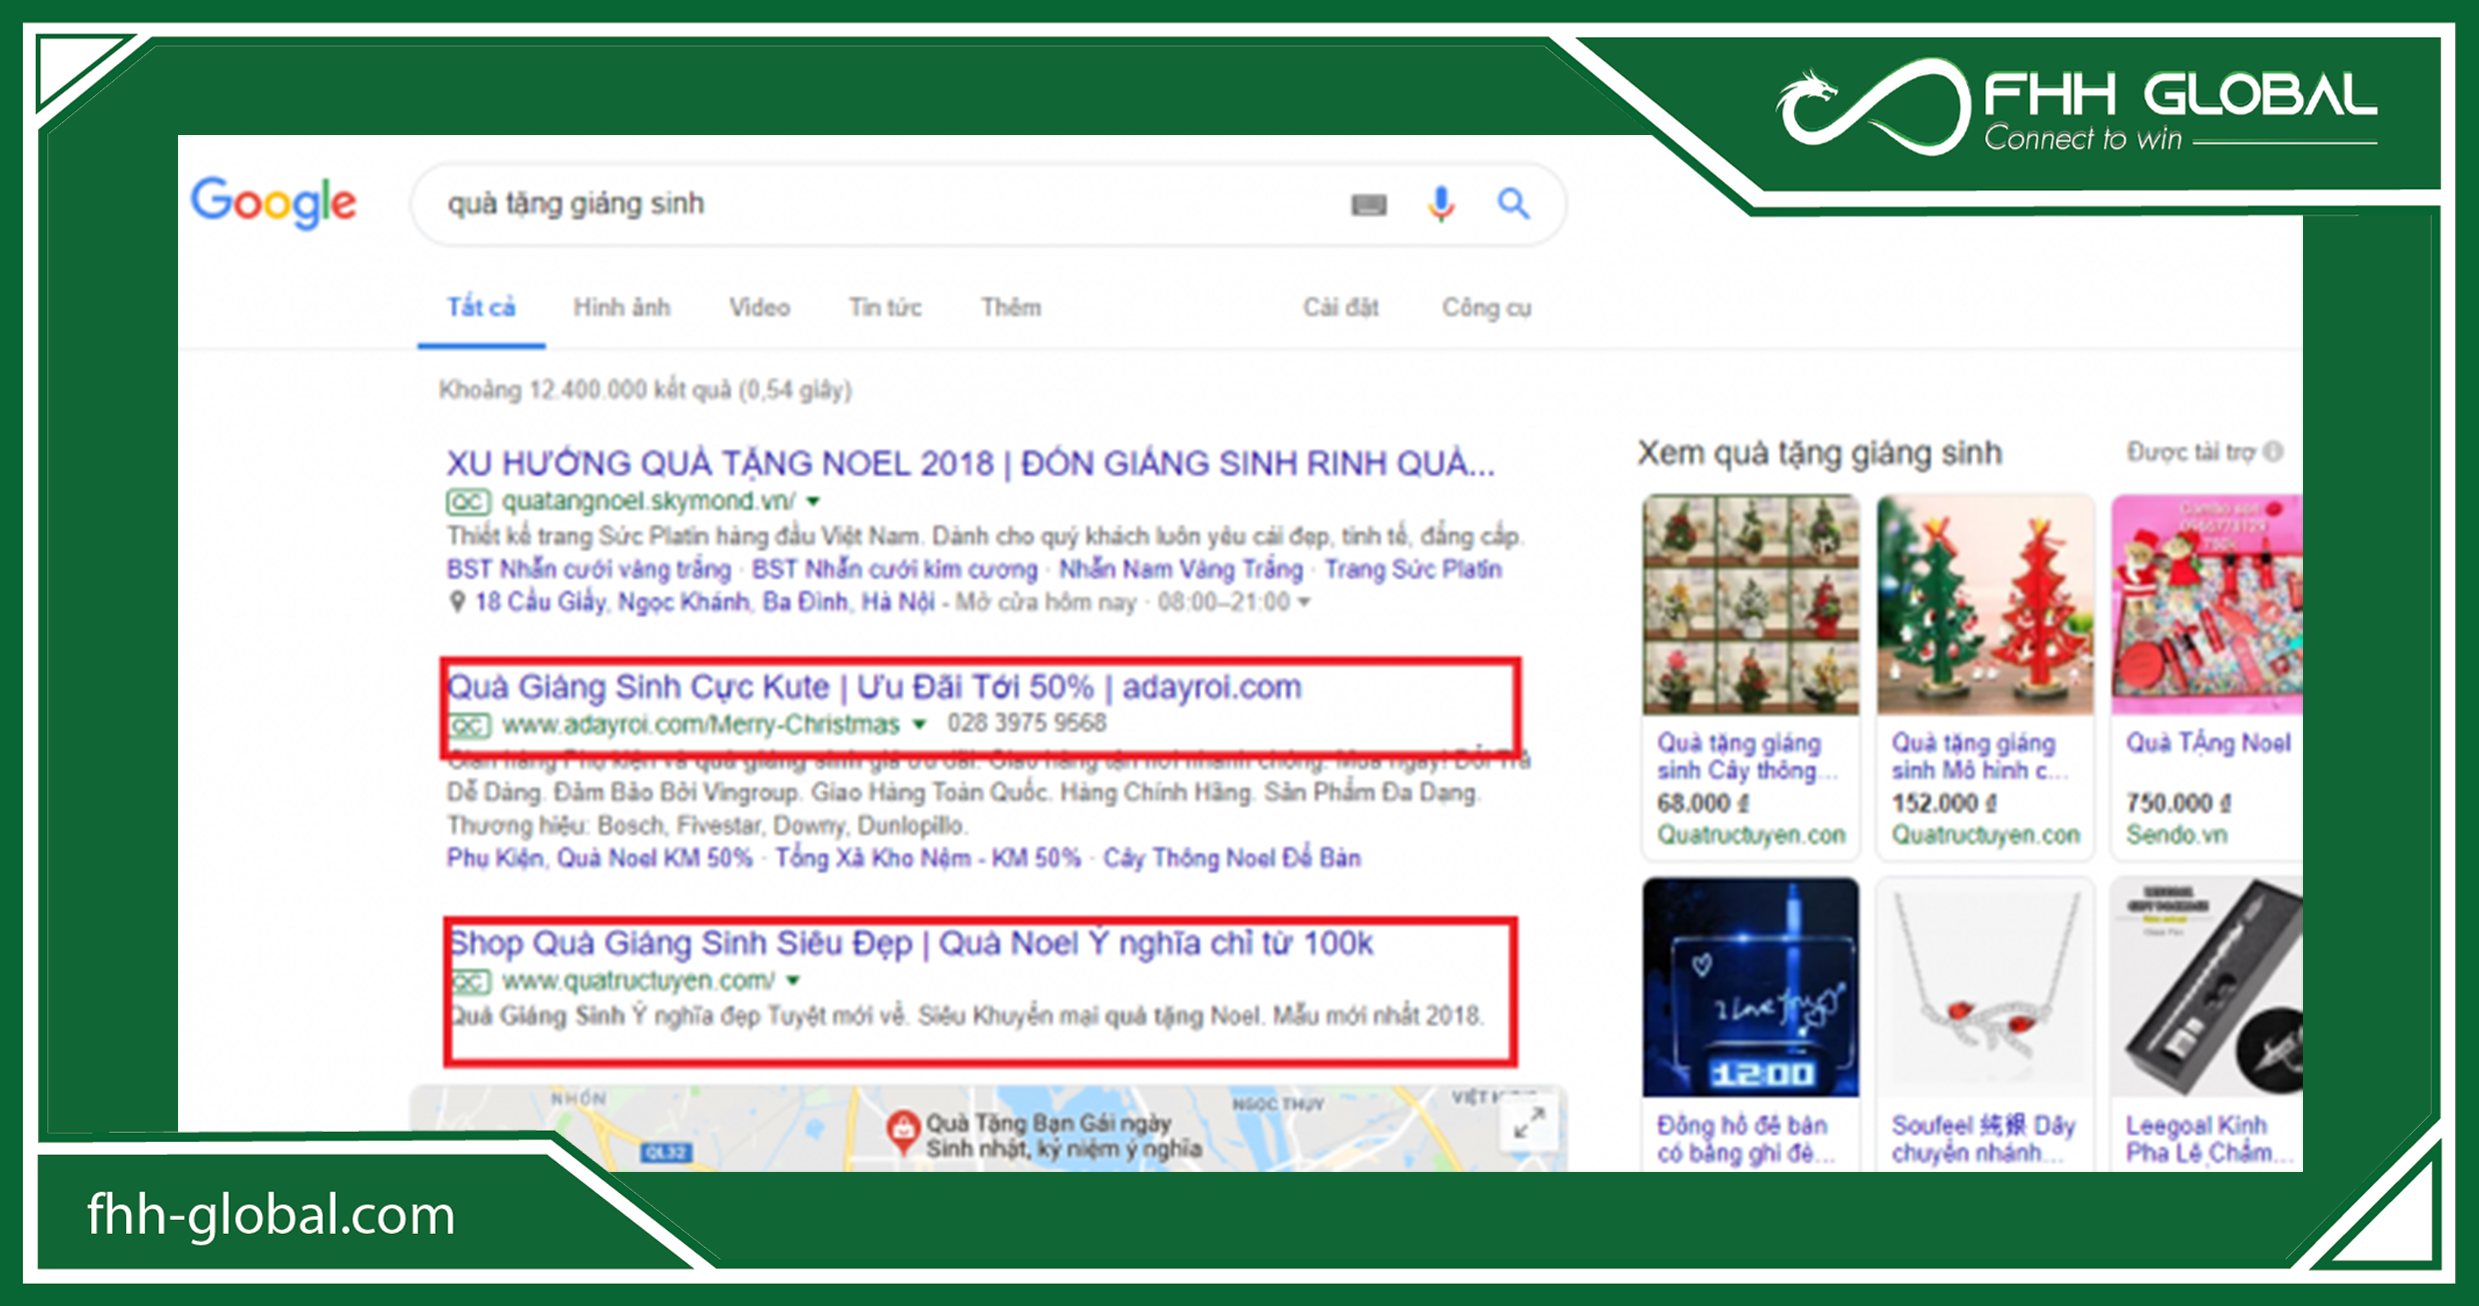This screenshot has width=2479, height=1306.
Task: Open the Công cụ menu
Action: (1486, 307)
